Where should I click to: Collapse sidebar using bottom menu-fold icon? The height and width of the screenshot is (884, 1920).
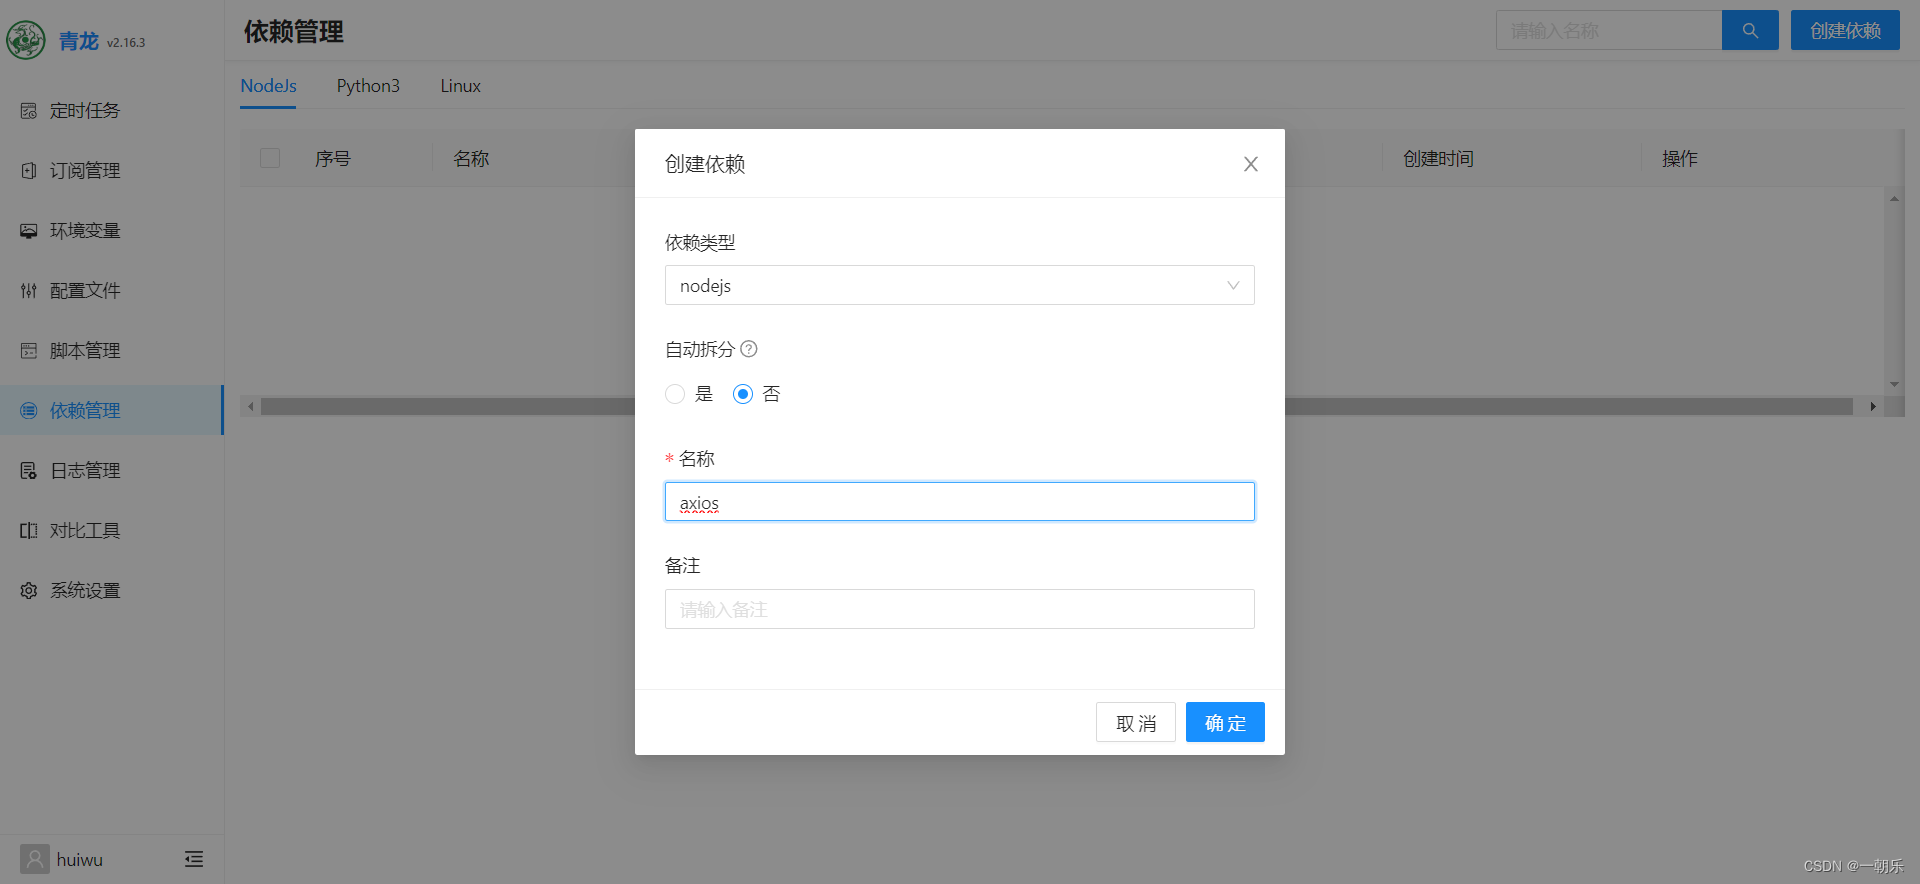pyautogui.click(x=194, y=859)
